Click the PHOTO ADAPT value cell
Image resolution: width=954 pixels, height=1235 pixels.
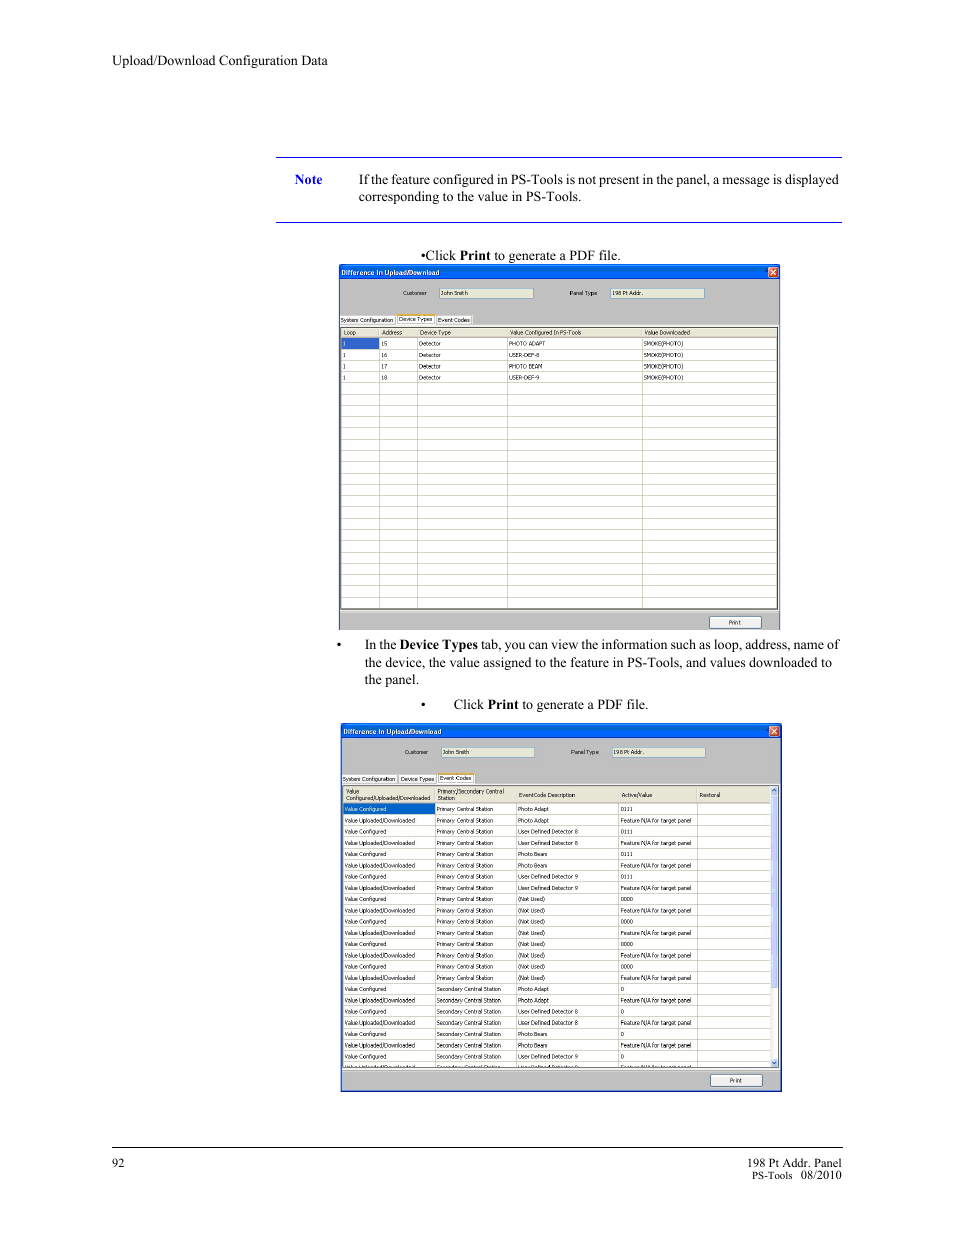pos(575,344)
